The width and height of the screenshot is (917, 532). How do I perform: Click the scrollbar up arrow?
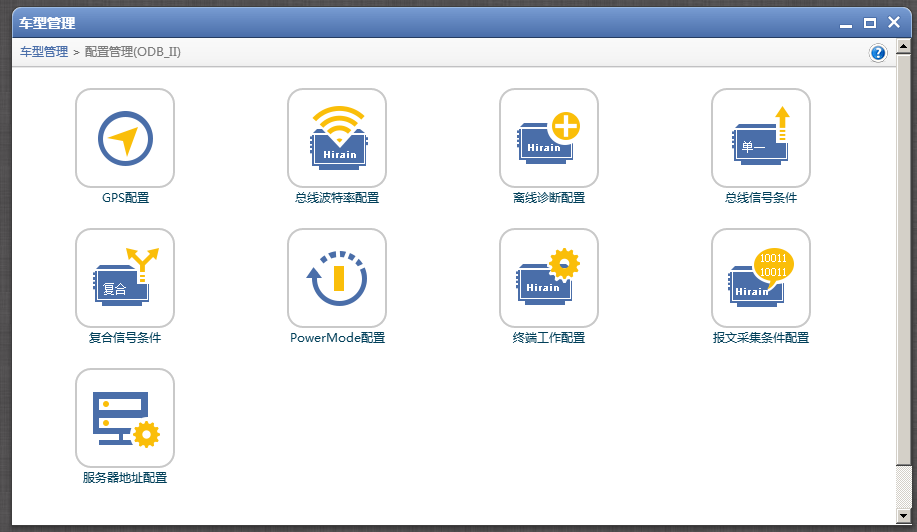[904, 46]
